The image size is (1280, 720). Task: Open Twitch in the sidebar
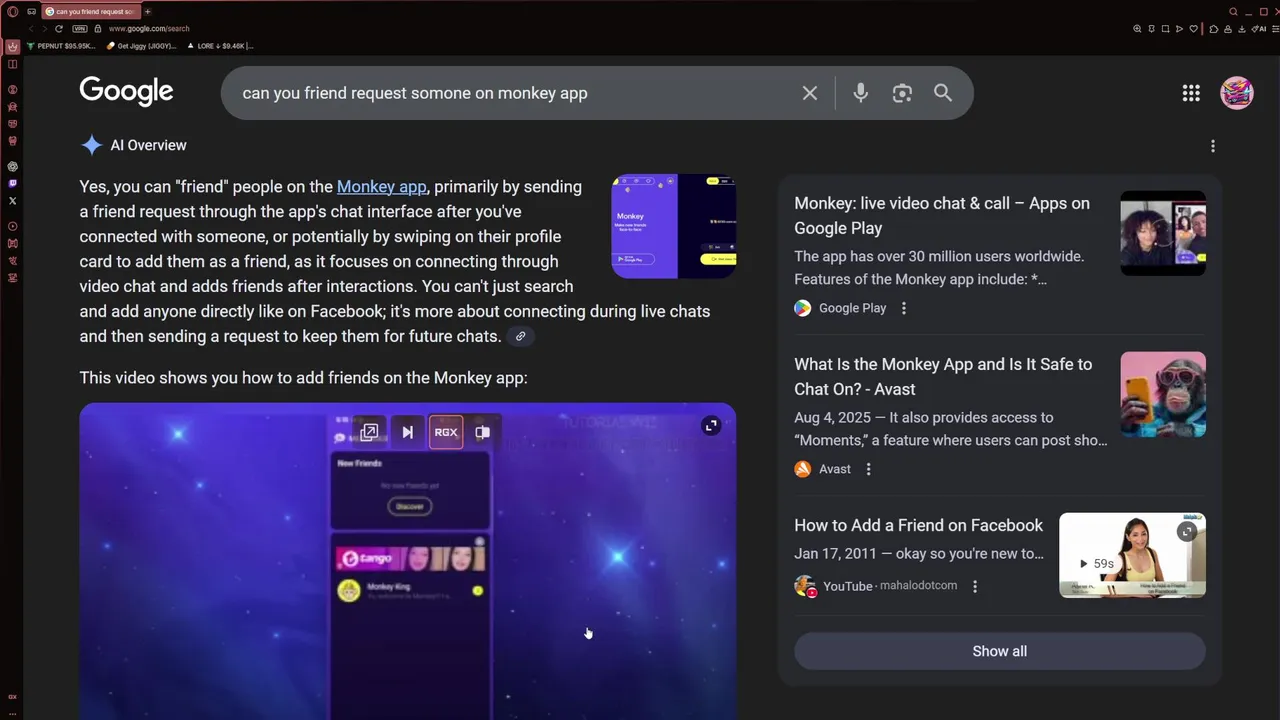coord(12,183)
